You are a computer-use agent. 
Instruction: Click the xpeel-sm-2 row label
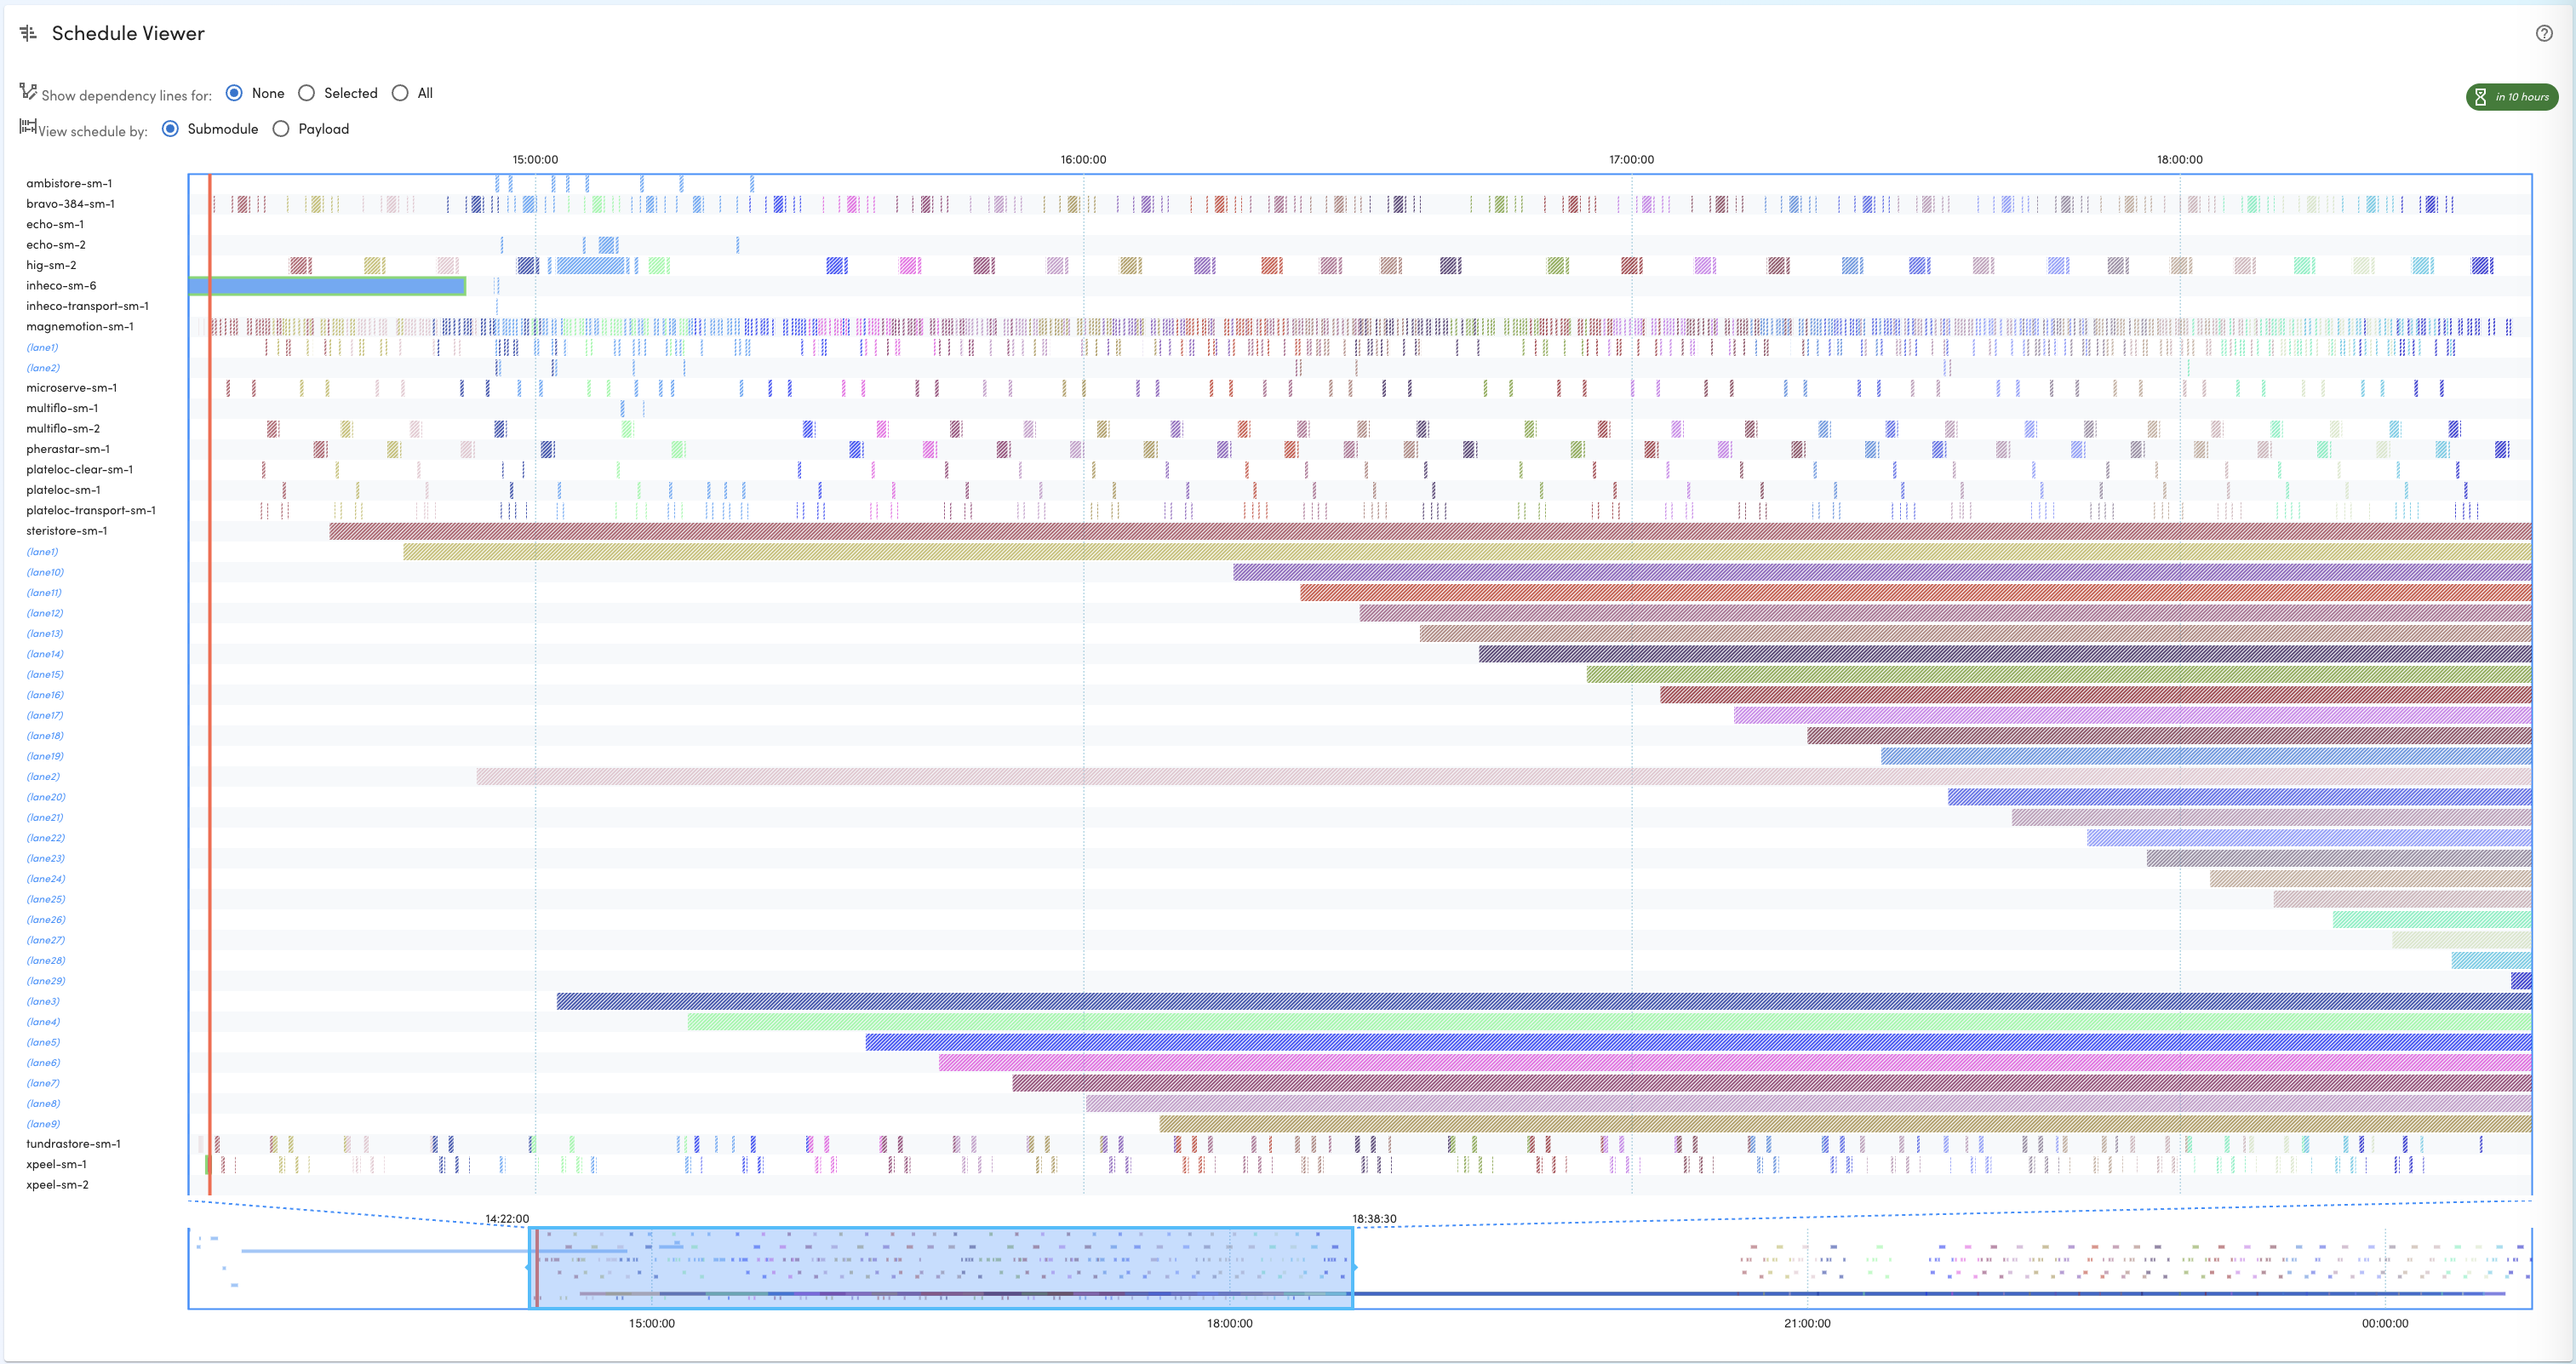[57, 1184]
